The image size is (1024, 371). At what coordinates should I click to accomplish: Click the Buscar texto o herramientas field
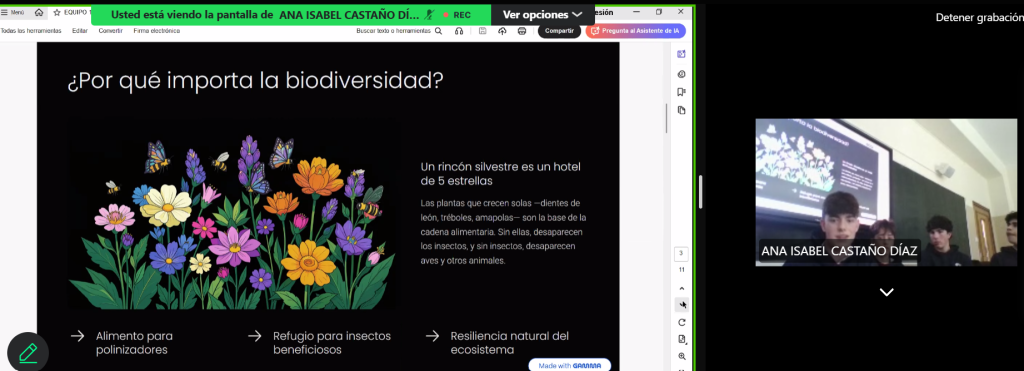pyautogui.click(x=393, y=31)
